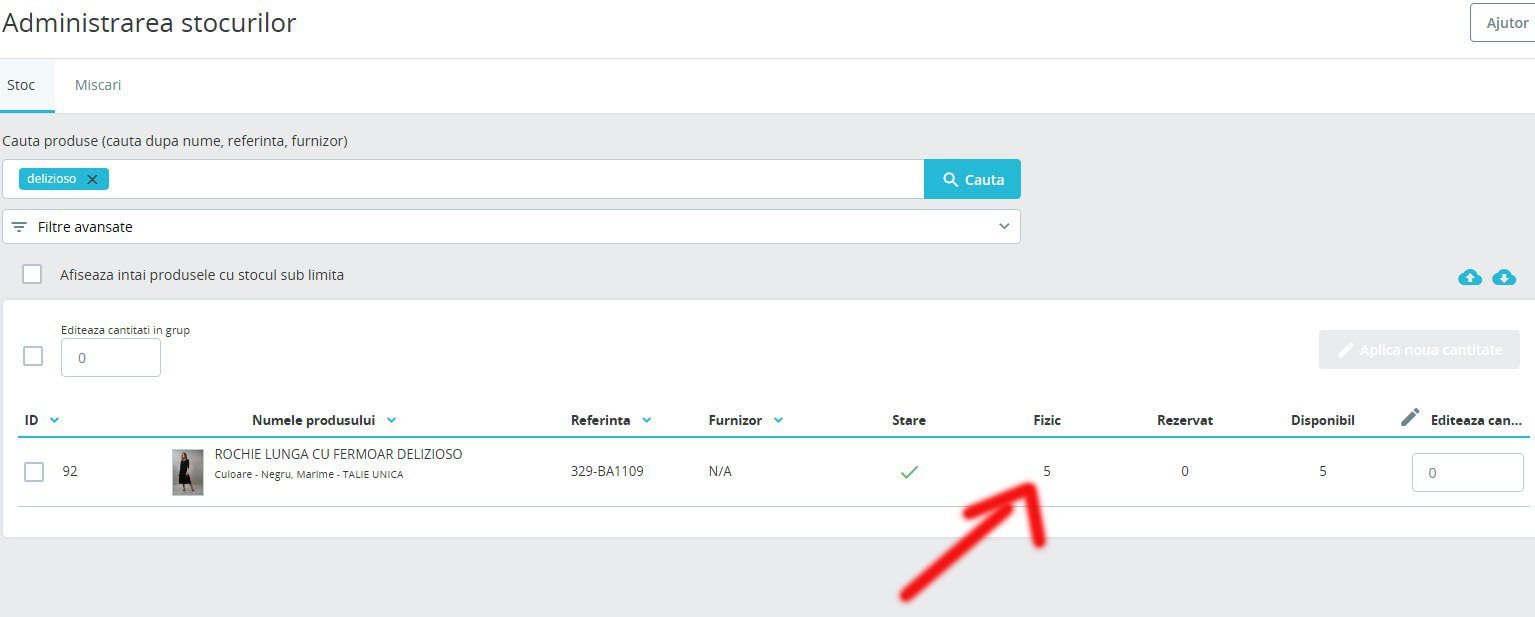This screenshot has height=617, width=1535.
Task: Sort by Referinta column arrow
Action: [646, 420]
